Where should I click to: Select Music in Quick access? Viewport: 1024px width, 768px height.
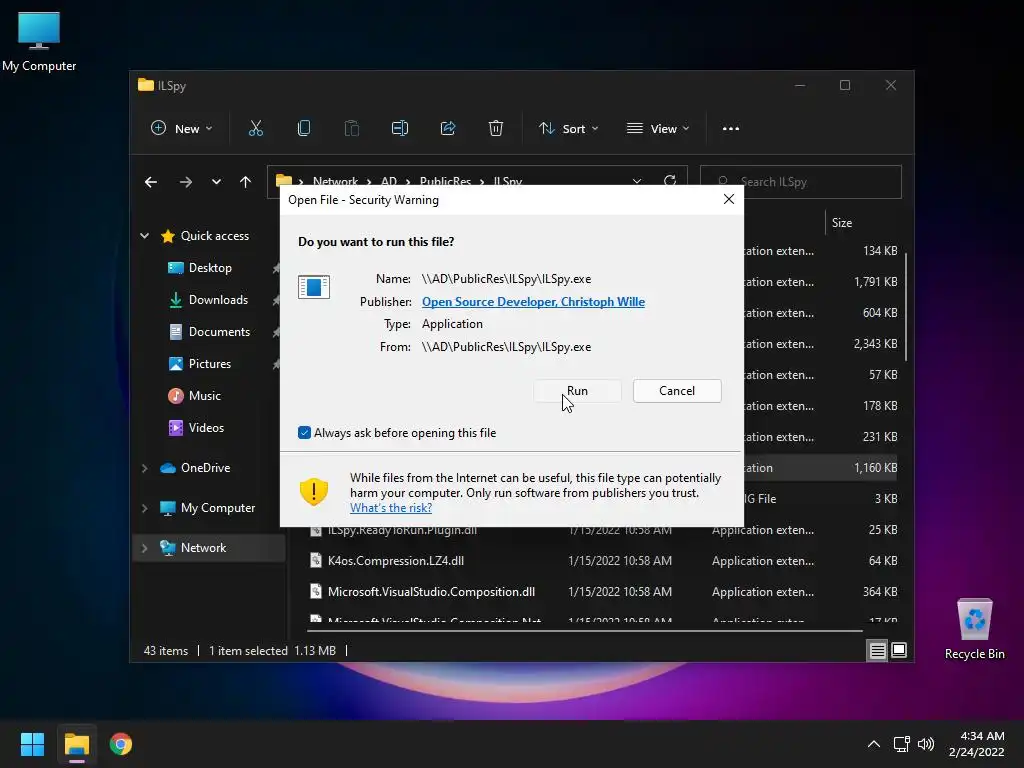click(204, 396)
